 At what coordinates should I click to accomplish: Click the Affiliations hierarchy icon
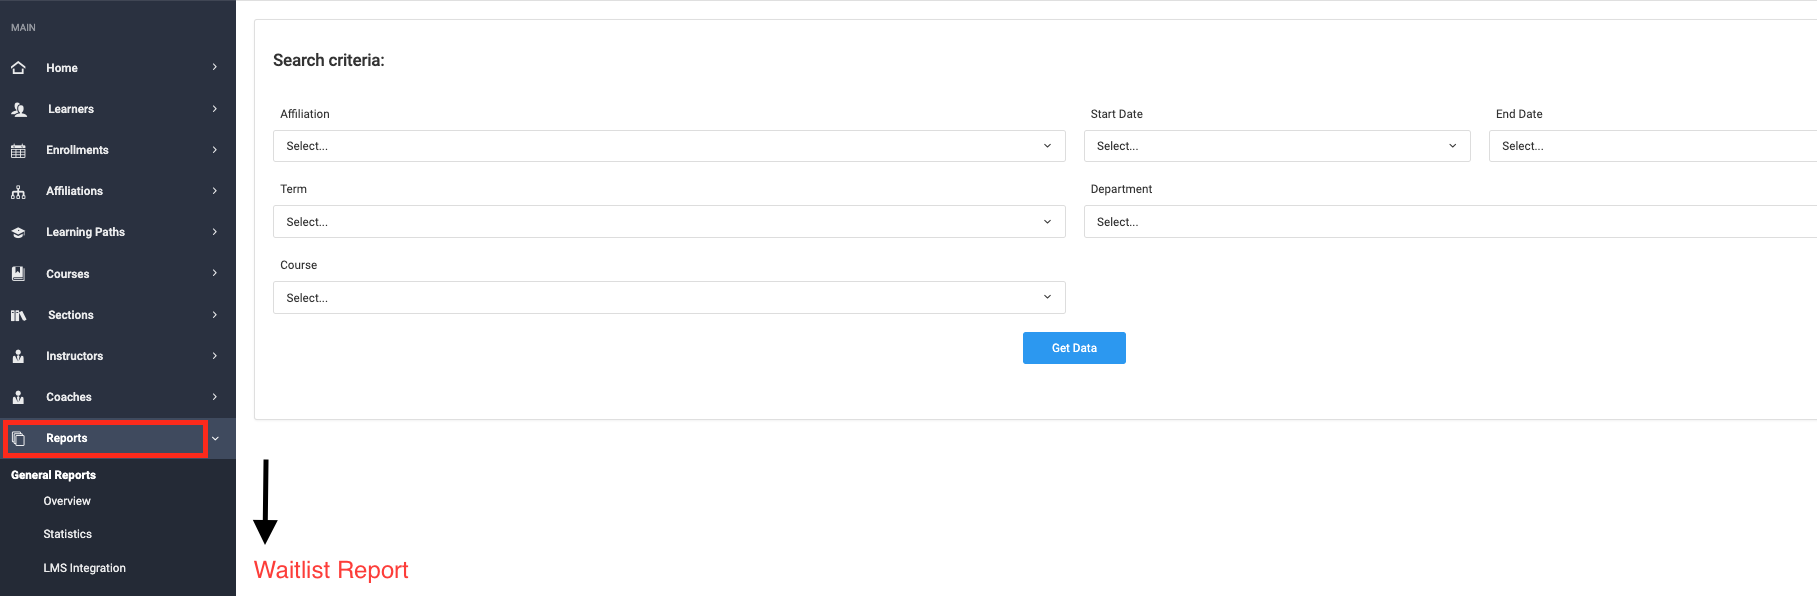[x=18, y=191]
